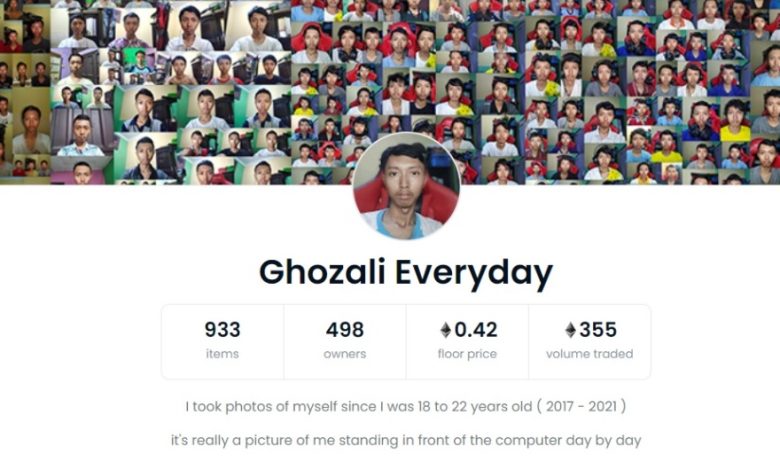780x470 pixels.
Task: Click the 355 volume traded value
Action: [x=598, y=330]
